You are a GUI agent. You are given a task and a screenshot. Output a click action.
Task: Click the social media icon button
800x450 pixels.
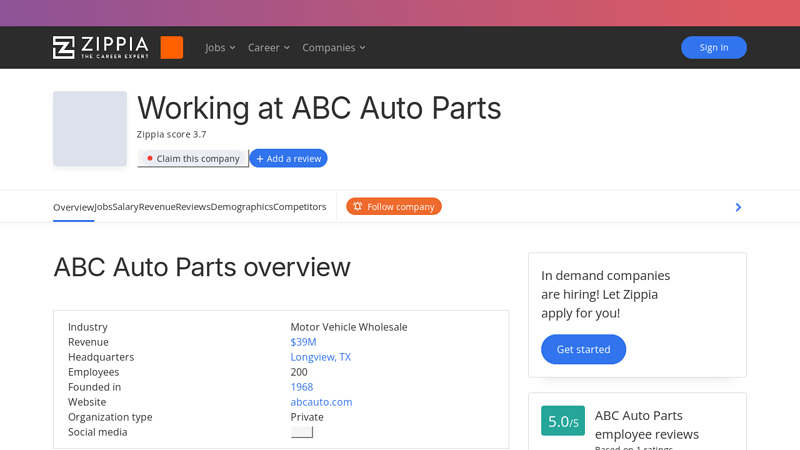pyautogui.click(x=302, y=432)
